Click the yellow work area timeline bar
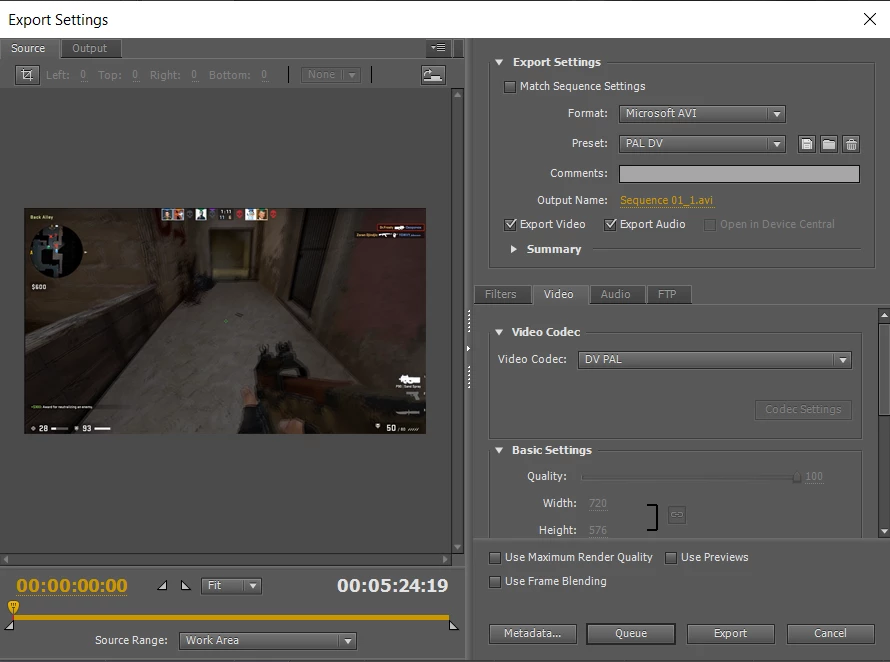890x662 pixels. 232,617
